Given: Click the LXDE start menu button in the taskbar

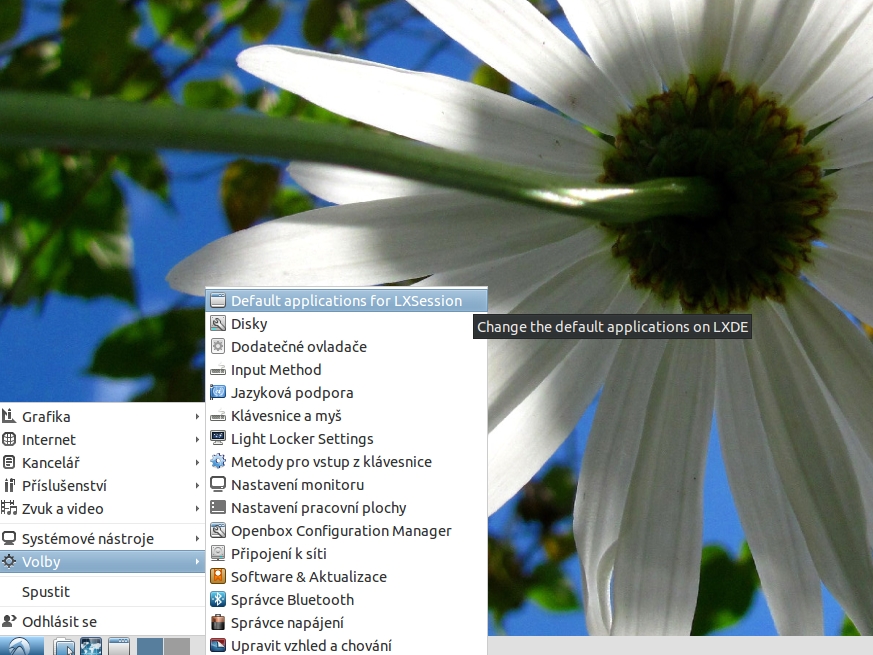Looking at the screenshot, I should point(20,646).
